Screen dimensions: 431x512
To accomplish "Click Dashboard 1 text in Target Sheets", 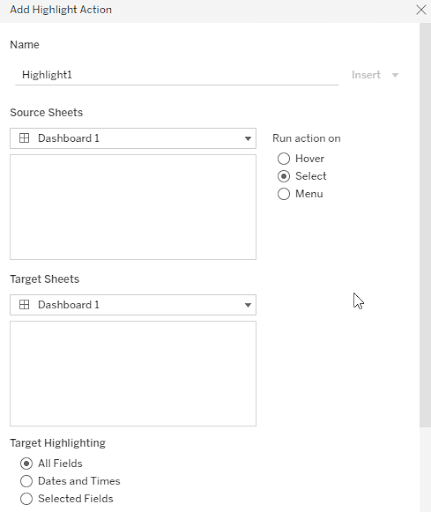I will (69, 305).
